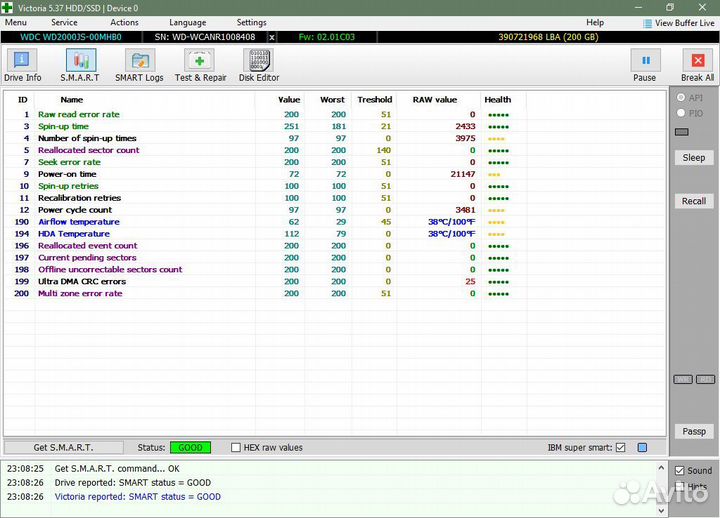
Task: Select the PIO radio button
Action: point(682,113)
